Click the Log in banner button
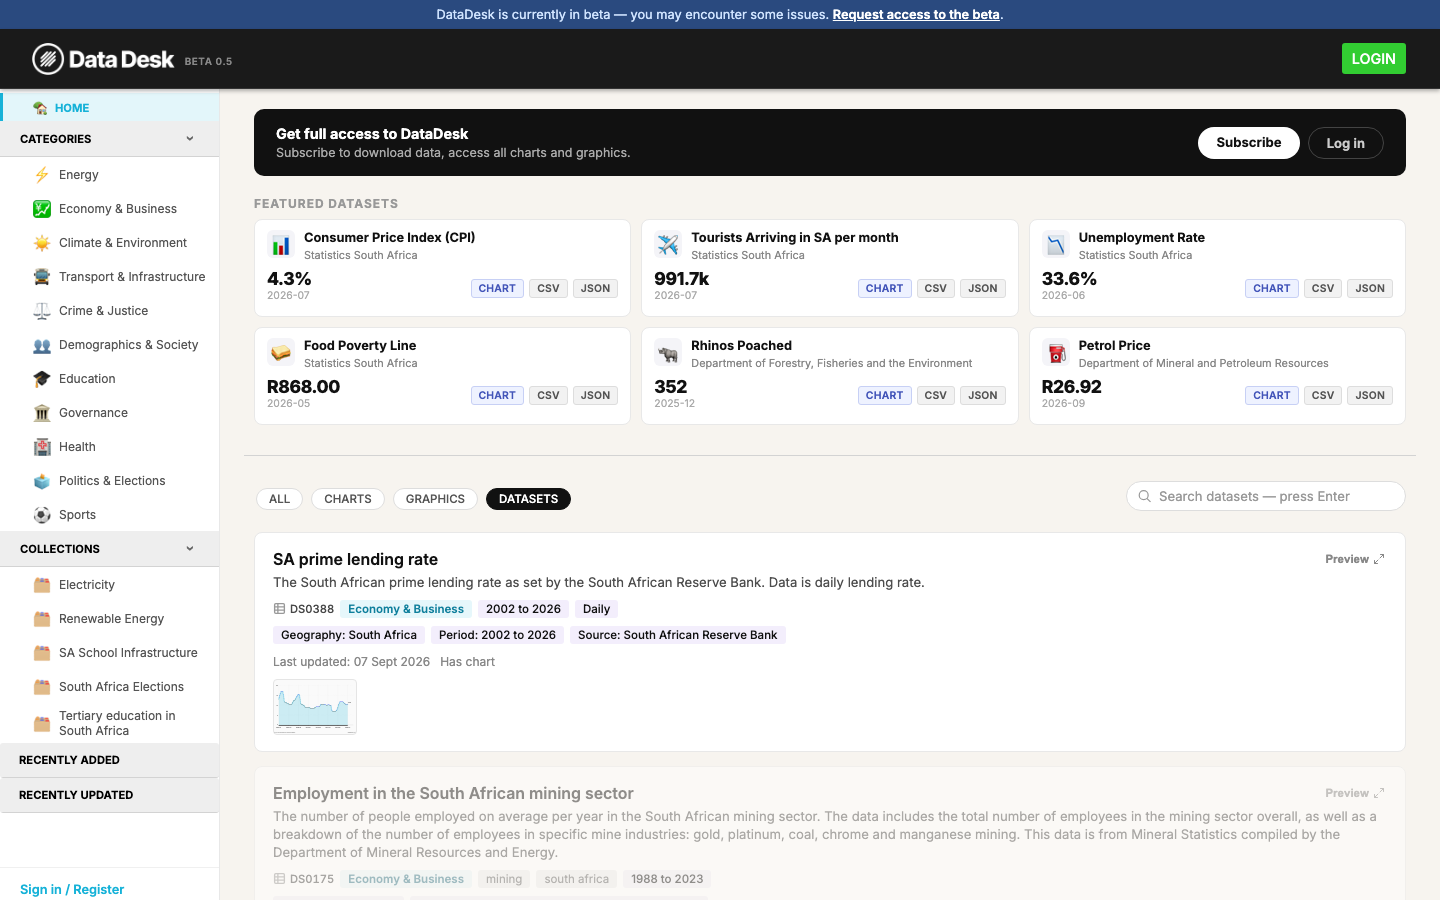Viewport: 1440px width, 900px height. (x=1346, y=143)
